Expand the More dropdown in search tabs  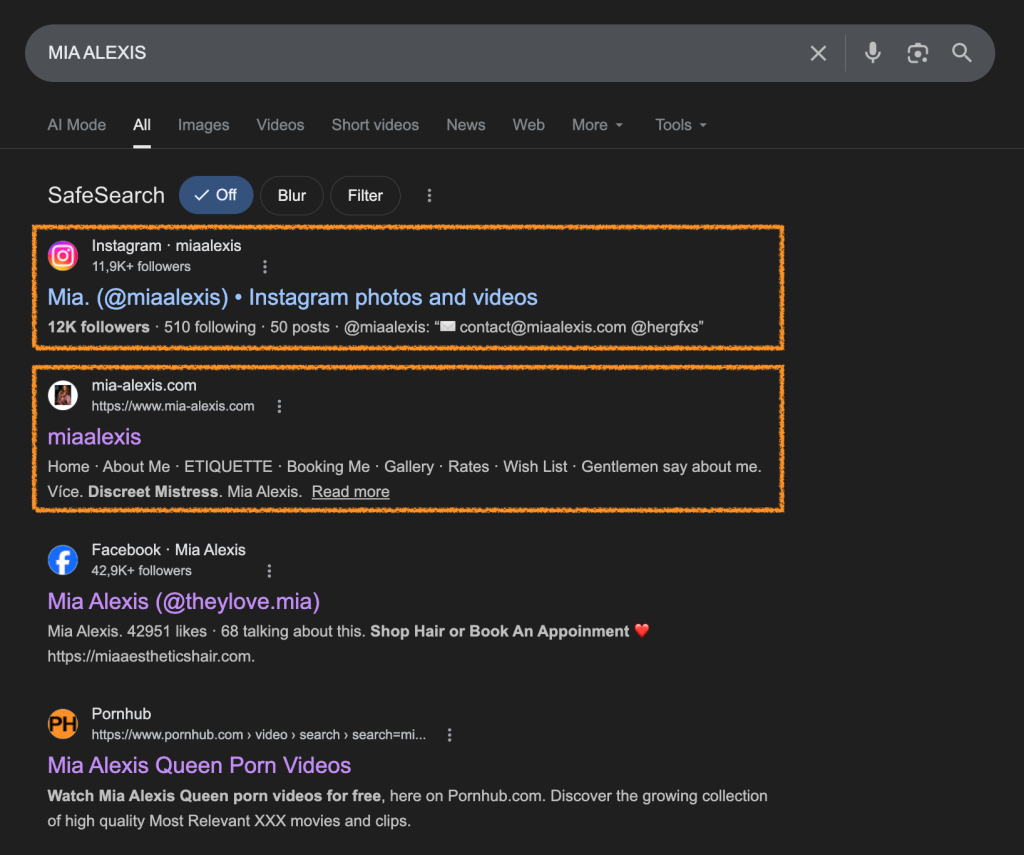click(597, 125)
